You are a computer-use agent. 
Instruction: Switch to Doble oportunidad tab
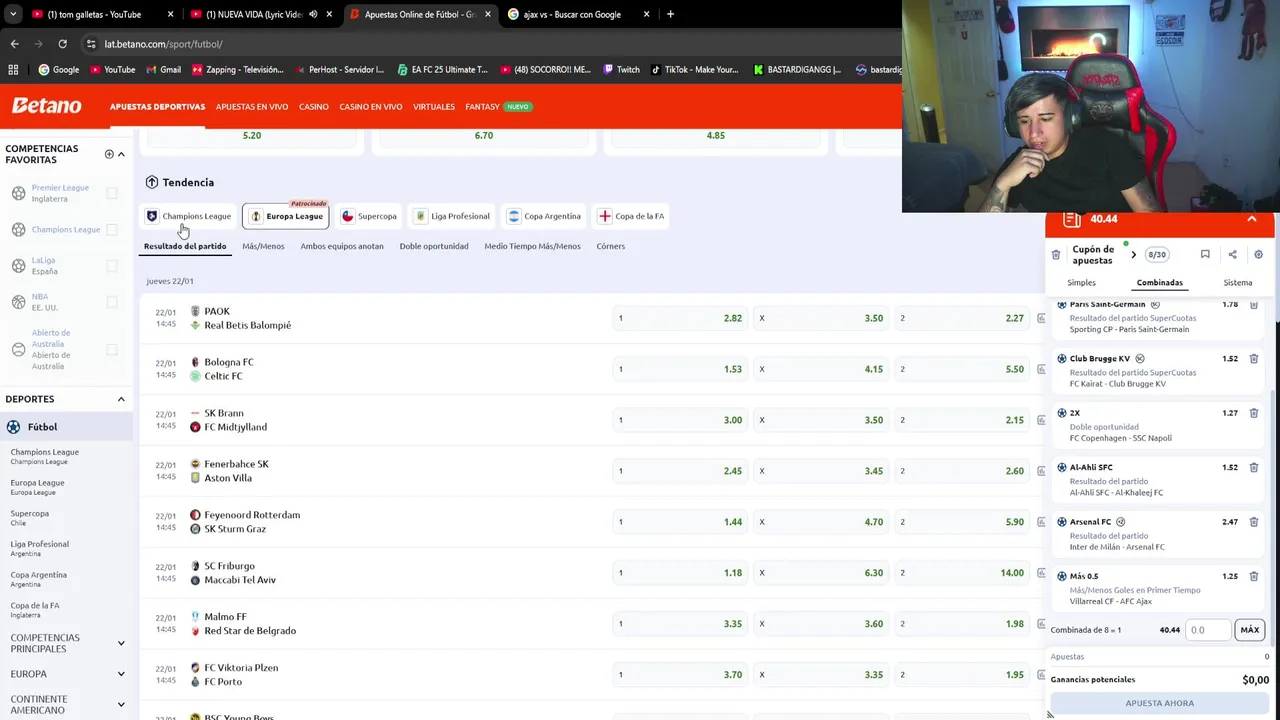[x=434, y=246]
